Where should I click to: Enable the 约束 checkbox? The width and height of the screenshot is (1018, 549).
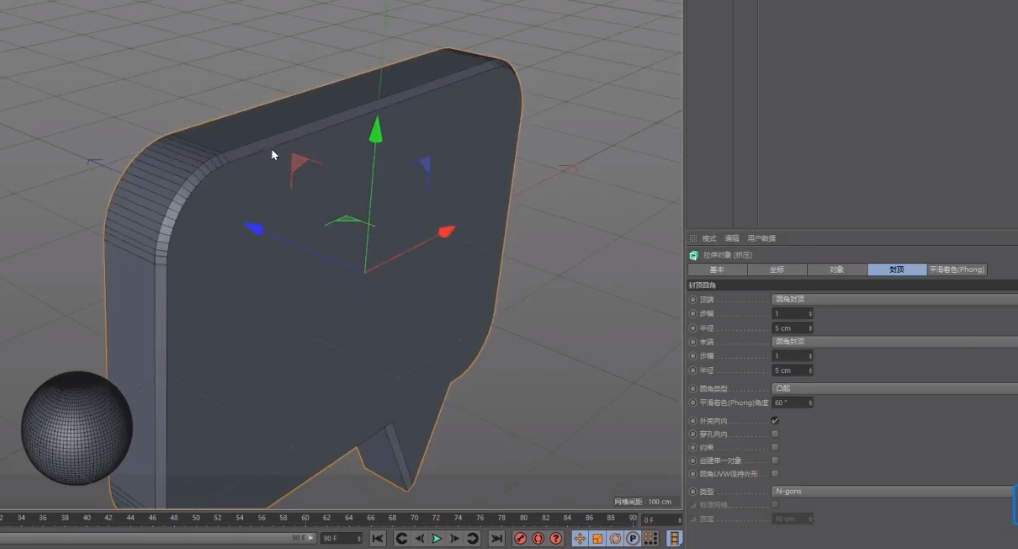coord(775,447)
